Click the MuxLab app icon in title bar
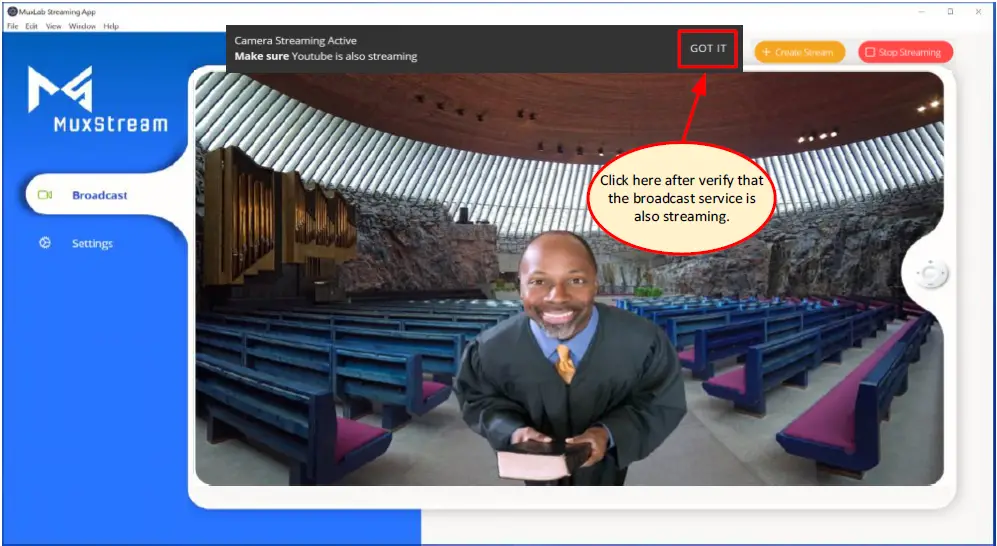Viewport: 997px width, 546px height. pyautogui.click(x=12, y=11)
